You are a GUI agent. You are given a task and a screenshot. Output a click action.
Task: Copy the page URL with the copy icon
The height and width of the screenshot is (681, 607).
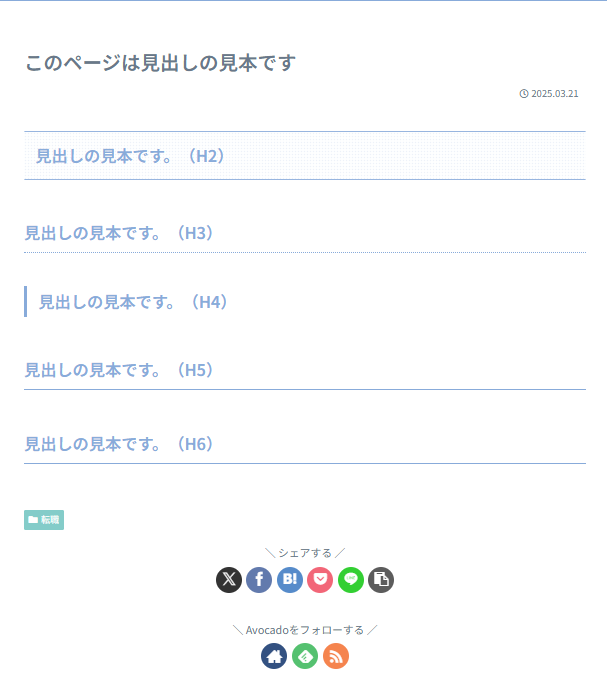tap(381, 580)
